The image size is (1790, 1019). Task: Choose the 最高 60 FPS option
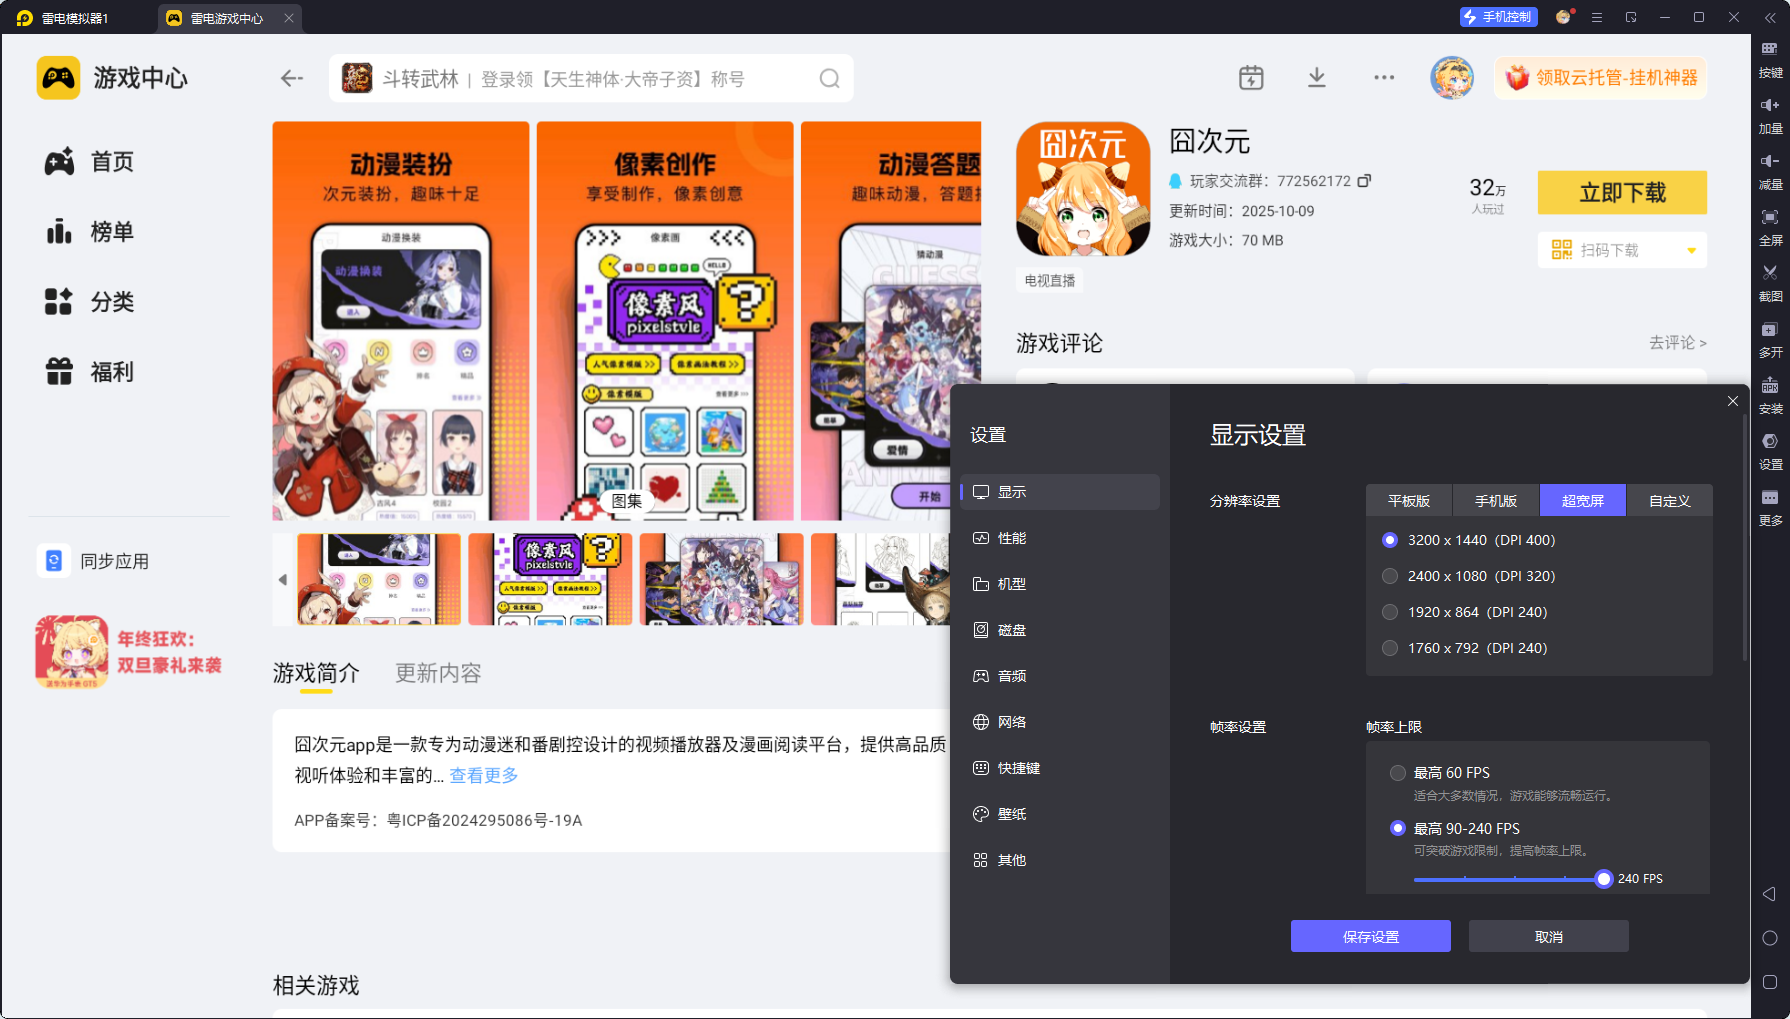pyautogui.click(x=1440, y=773)
